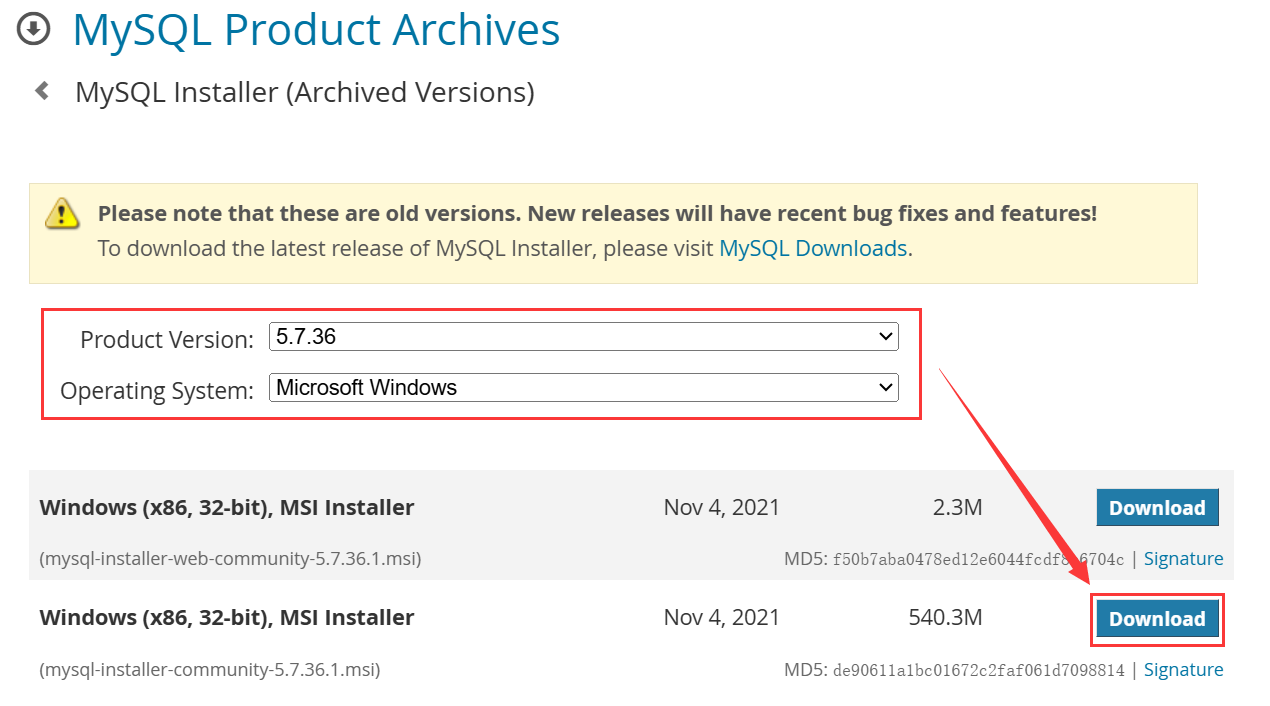Click the download circle icon beside the page title

34,29
